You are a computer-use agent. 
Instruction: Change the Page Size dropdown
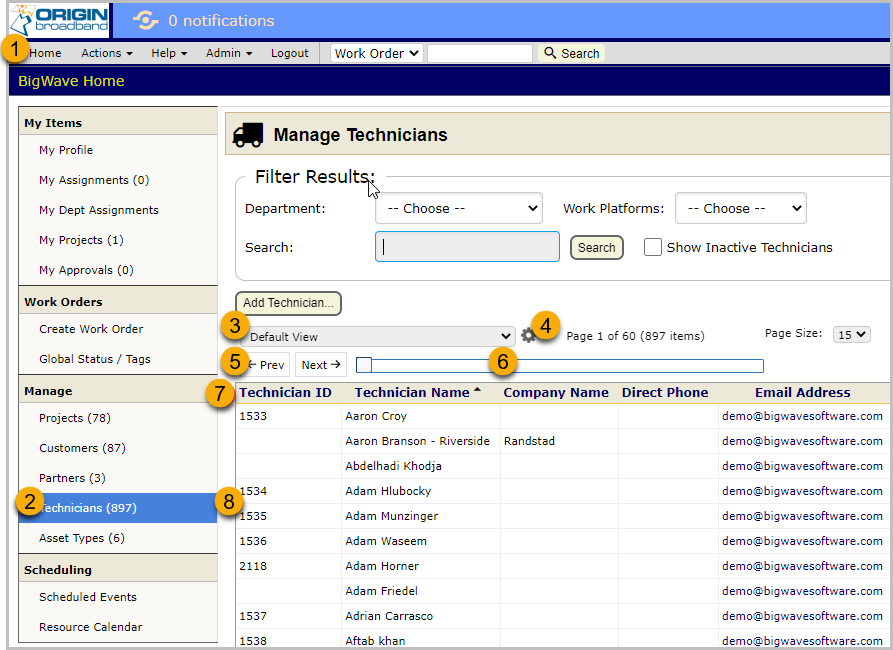(851, 334)
